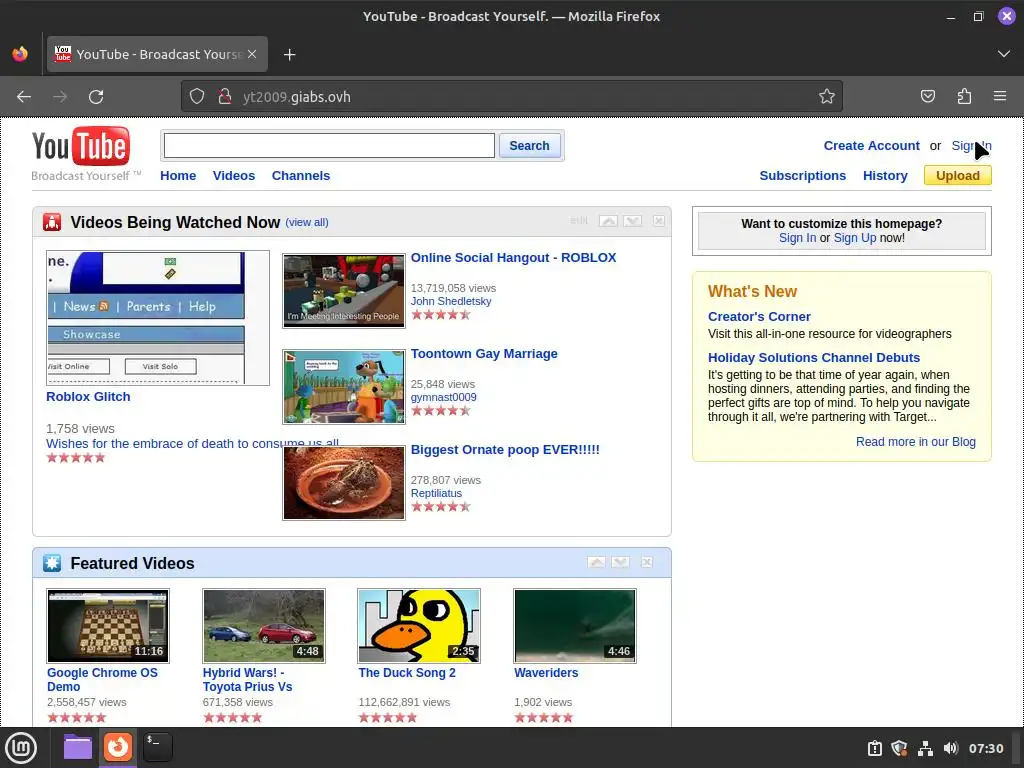1024x768 pixels.
Task: Close the Featured Videos module
Action: click(x=647, y=562)
